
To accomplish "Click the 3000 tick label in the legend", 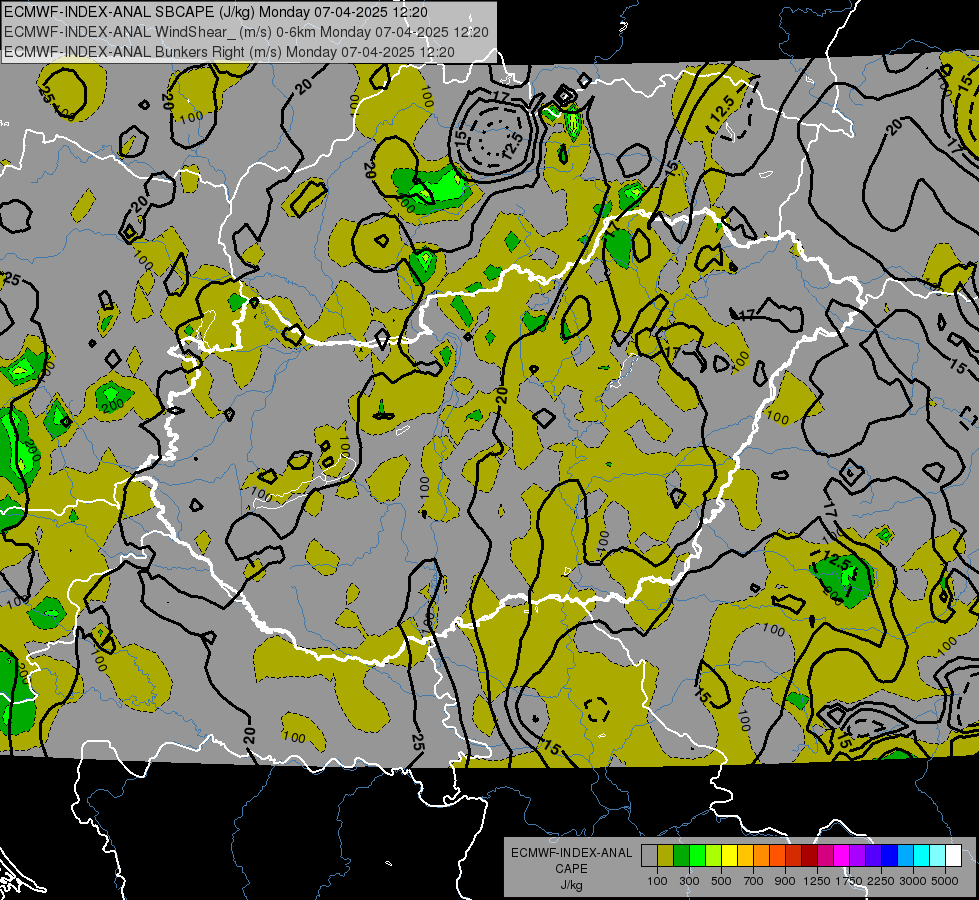I will (913, 881).
